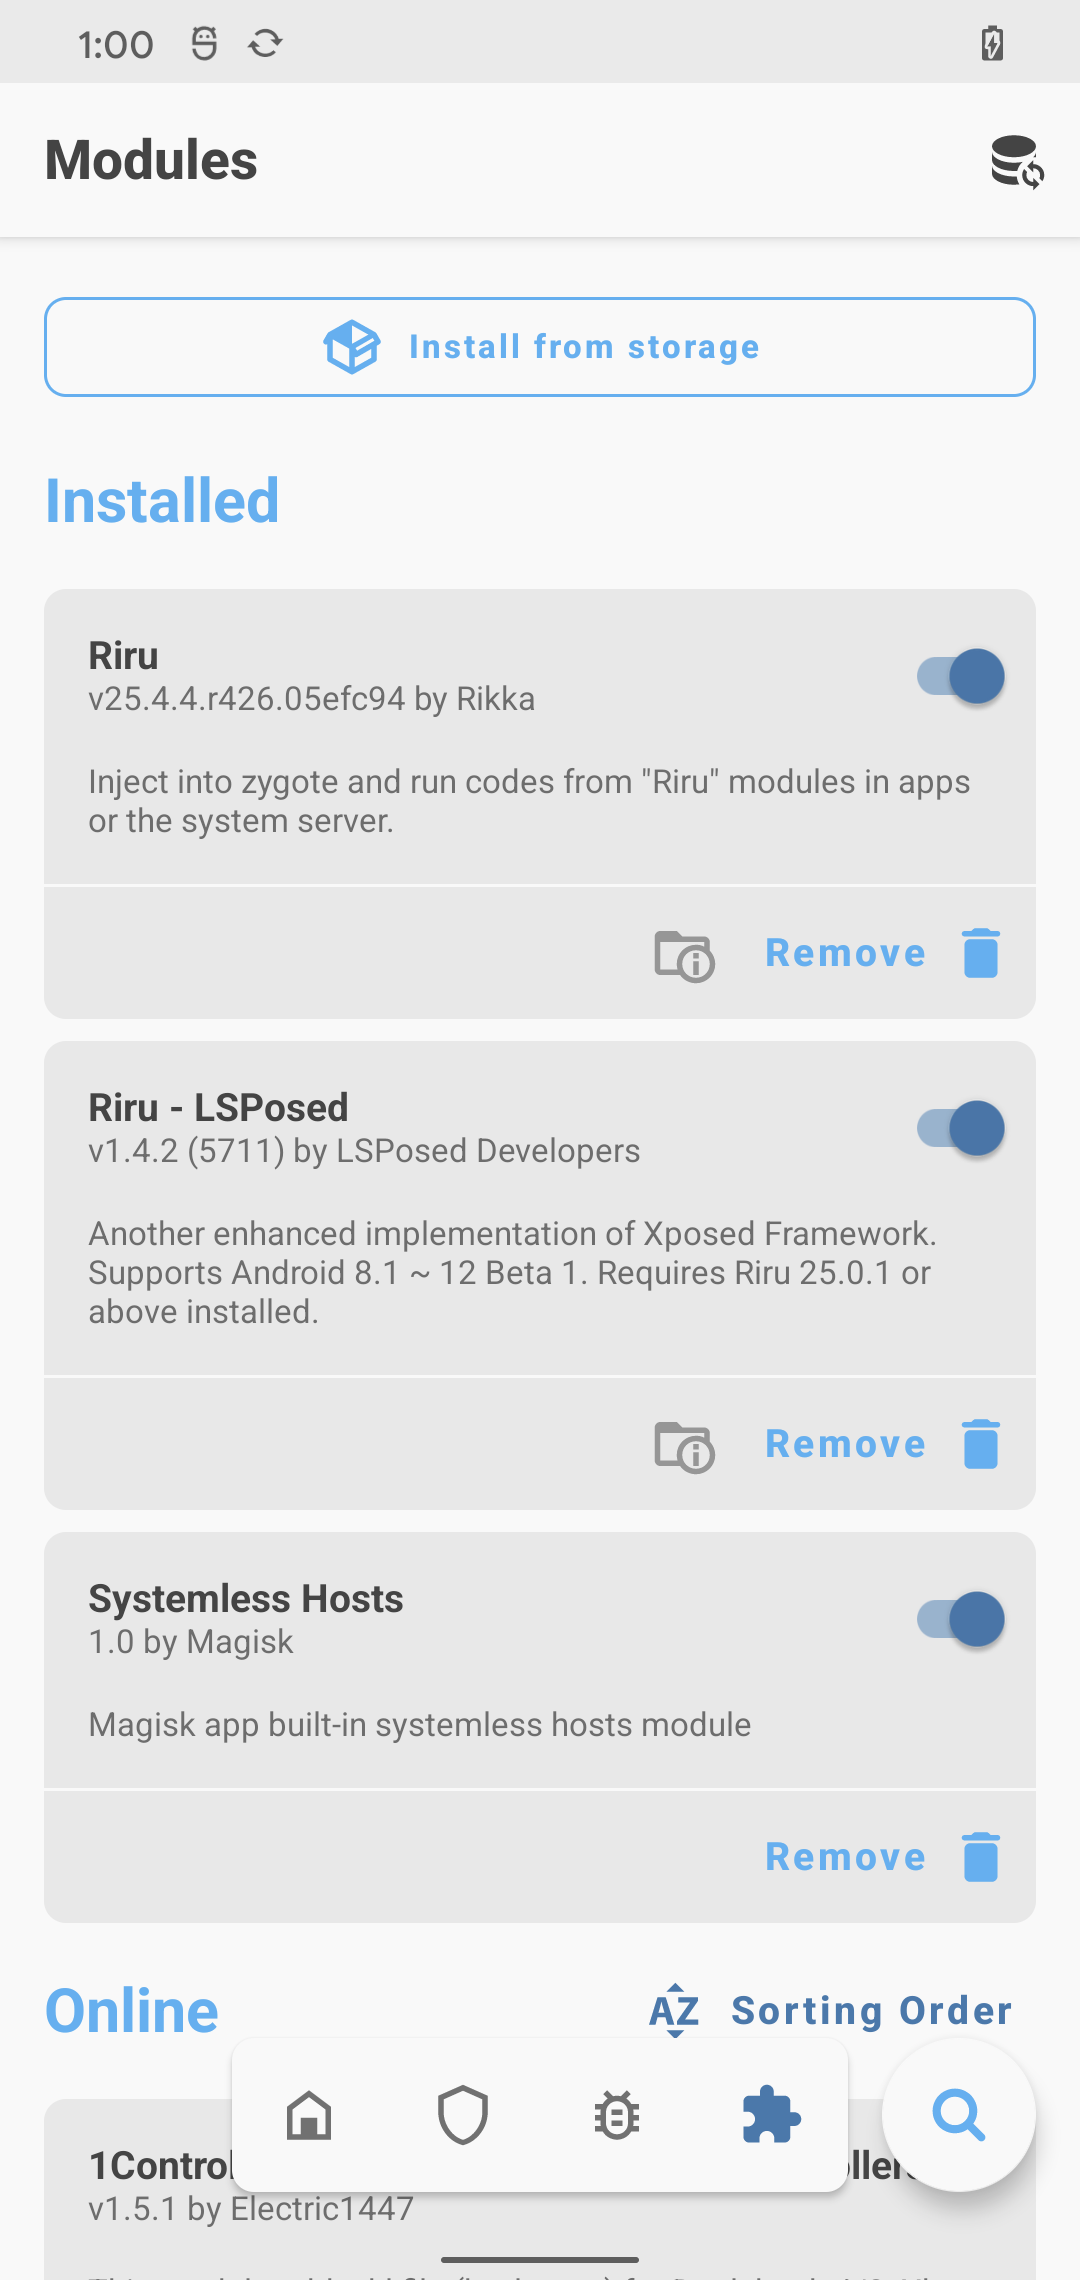Tap the Riru - LSPosed title
This screenshot has width=1080, height=2280.
coord(218,1108)
